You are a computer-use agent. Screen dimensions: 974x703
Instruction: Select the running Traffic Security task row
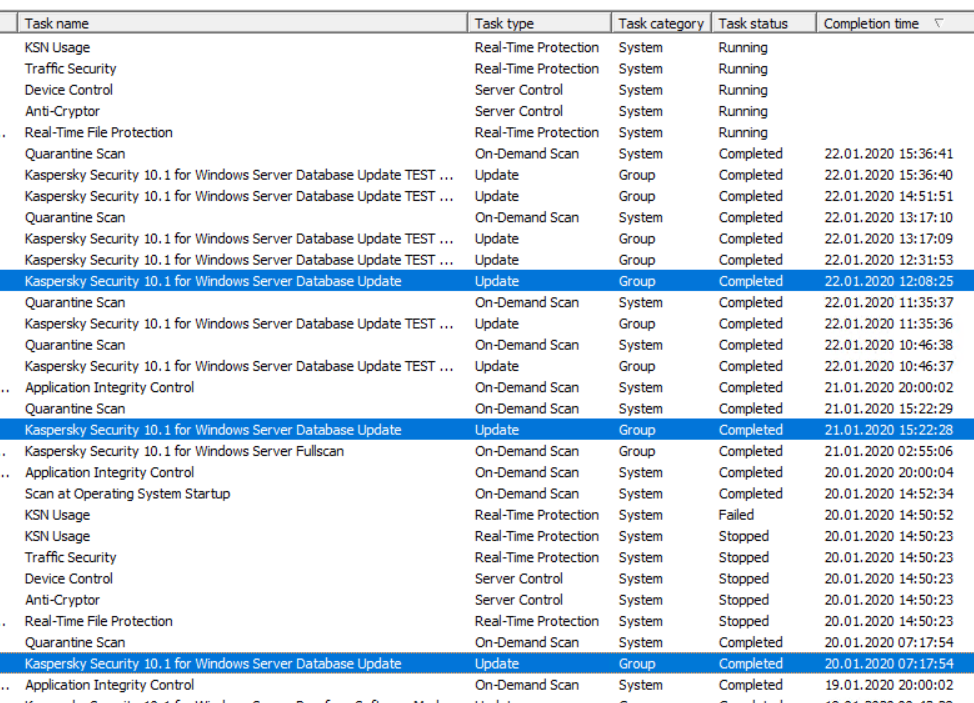coord(70,69)
